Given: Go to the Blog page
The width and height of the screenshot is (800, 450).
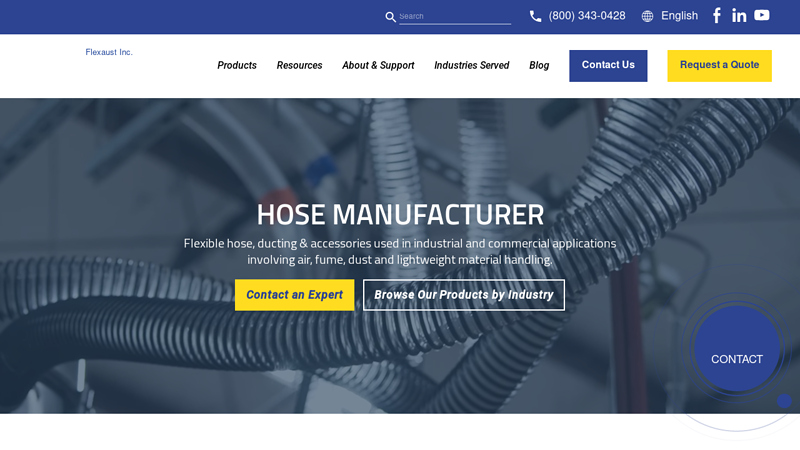Looking at the screenshot, I should click(x=539, y=65).
